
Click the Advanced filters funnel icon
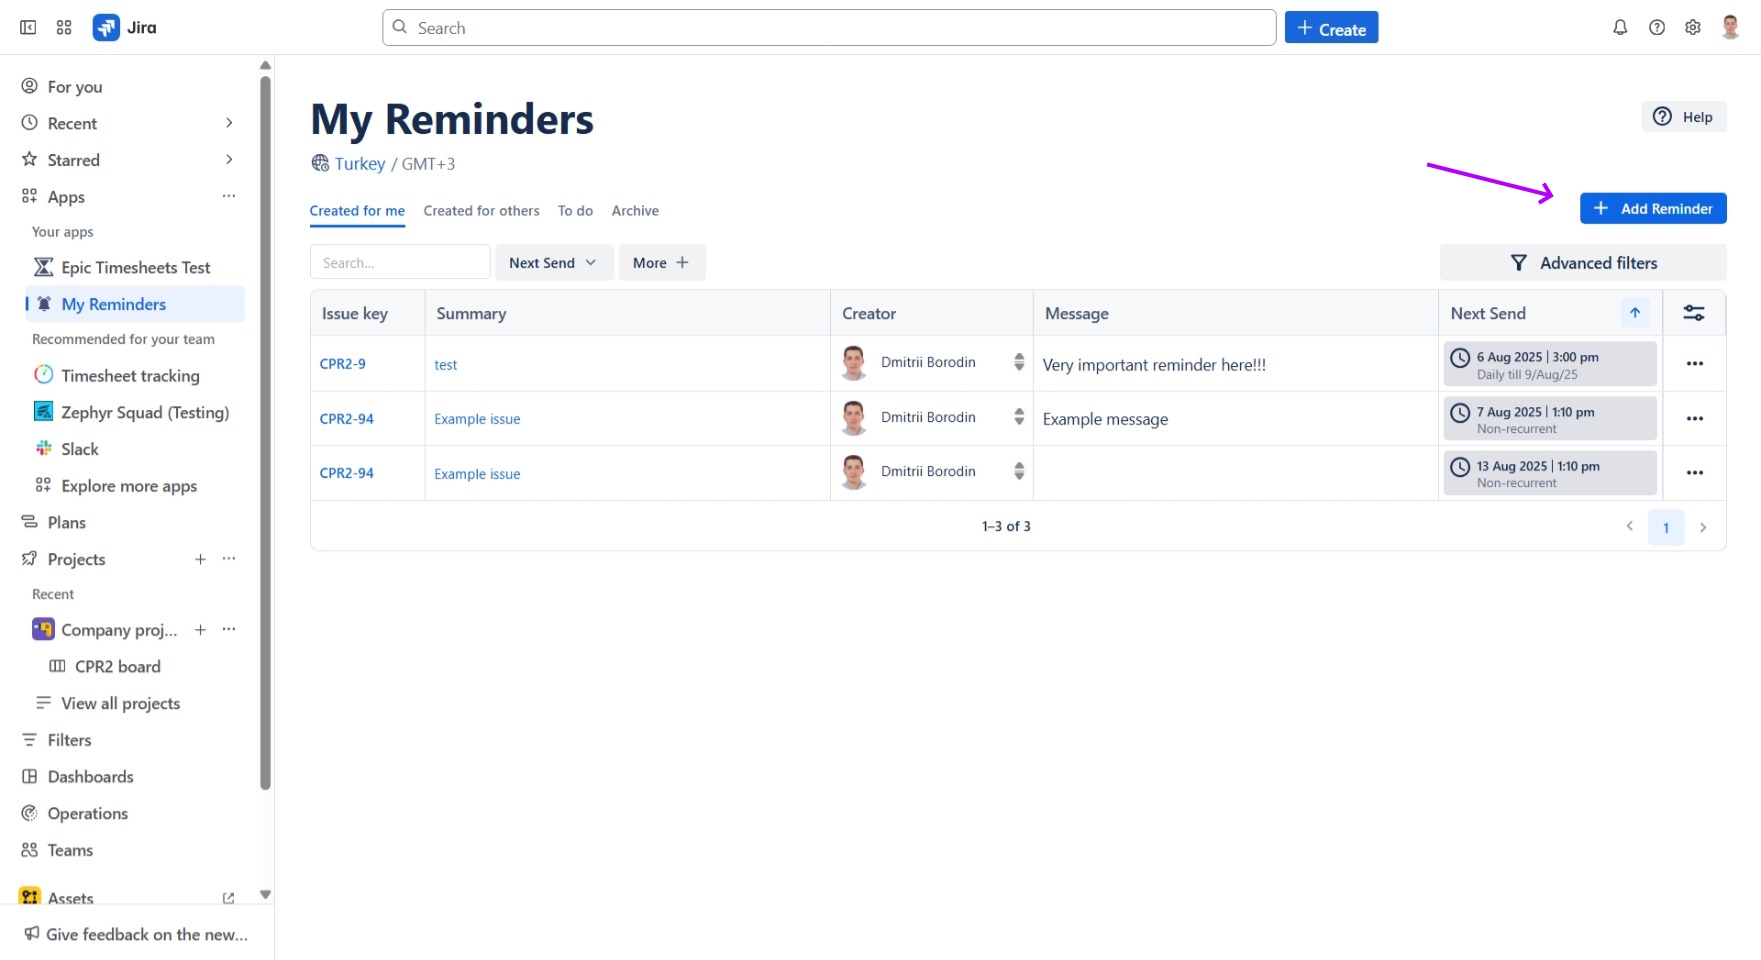[x=1518, y=262]
